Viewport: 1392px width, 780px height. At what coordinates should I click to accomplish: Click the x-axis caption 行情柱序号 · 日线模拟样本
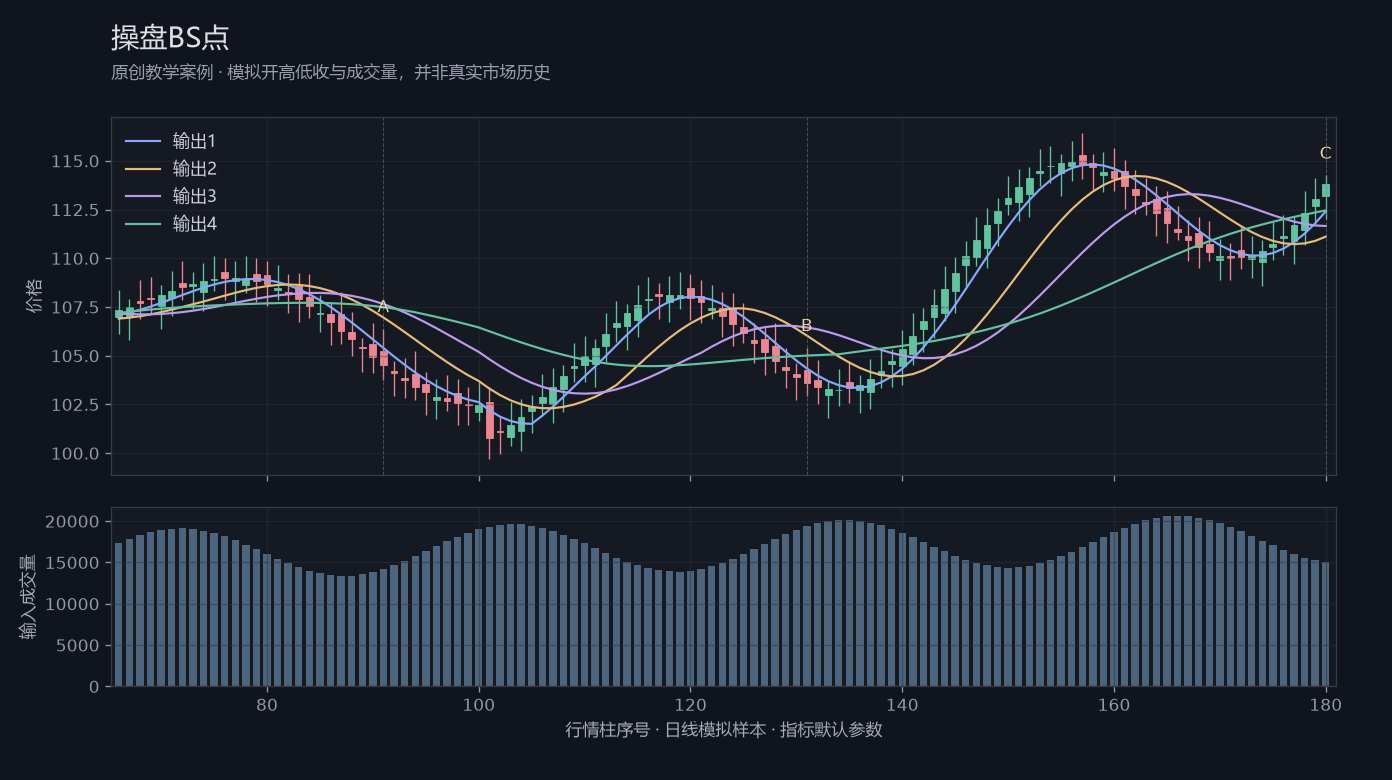point(666,730)
